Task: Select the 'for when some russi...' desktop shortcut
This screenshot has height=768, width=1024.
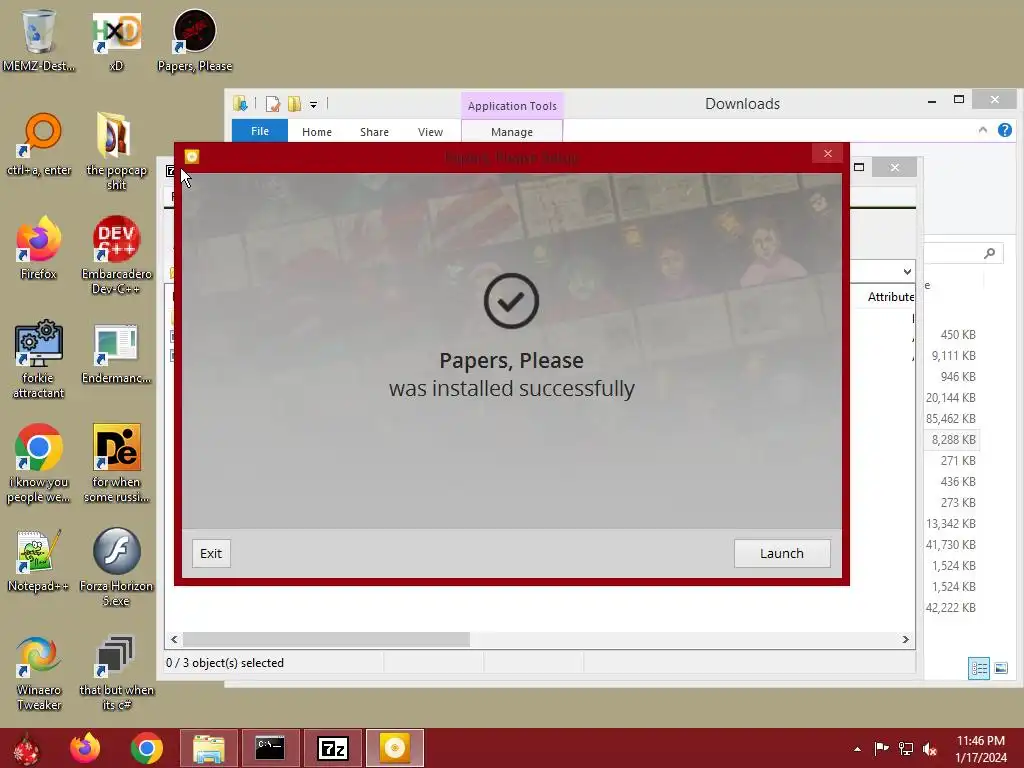Action: click(x=116, y=463)
